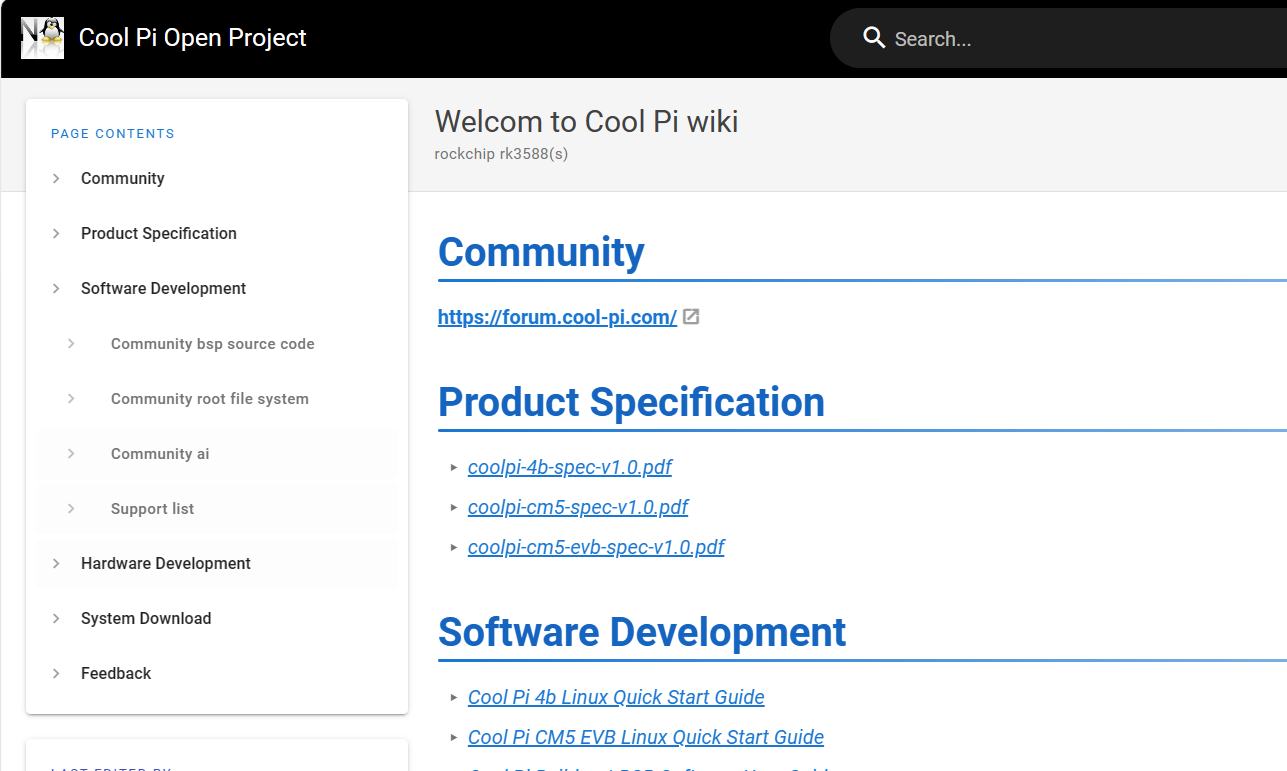Open coolpi-4b-spec-v1.0.pdf link

(x=570, y=467)
